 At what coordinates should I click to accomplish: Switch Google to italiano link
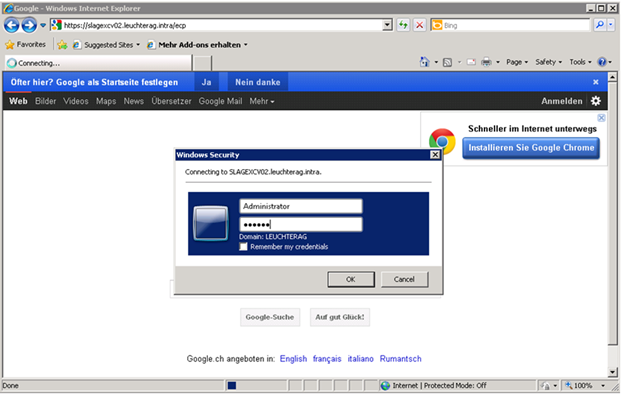tap(360, 359)
